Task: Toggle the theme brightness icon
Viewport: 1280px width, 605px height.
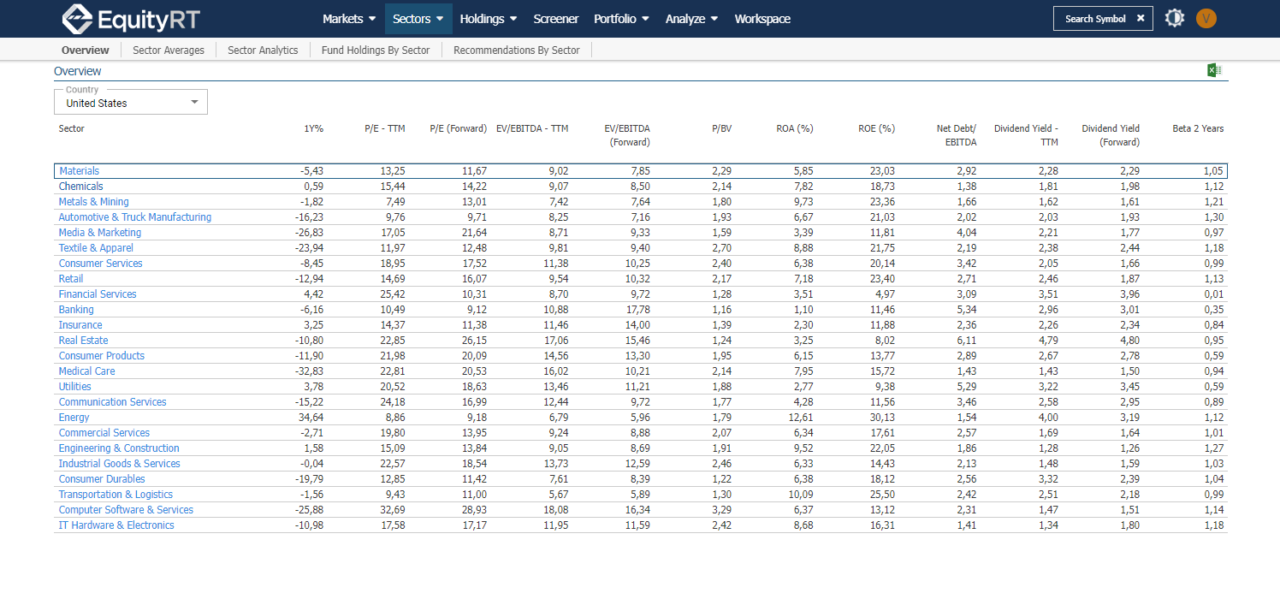Action: pos(1174,18)
